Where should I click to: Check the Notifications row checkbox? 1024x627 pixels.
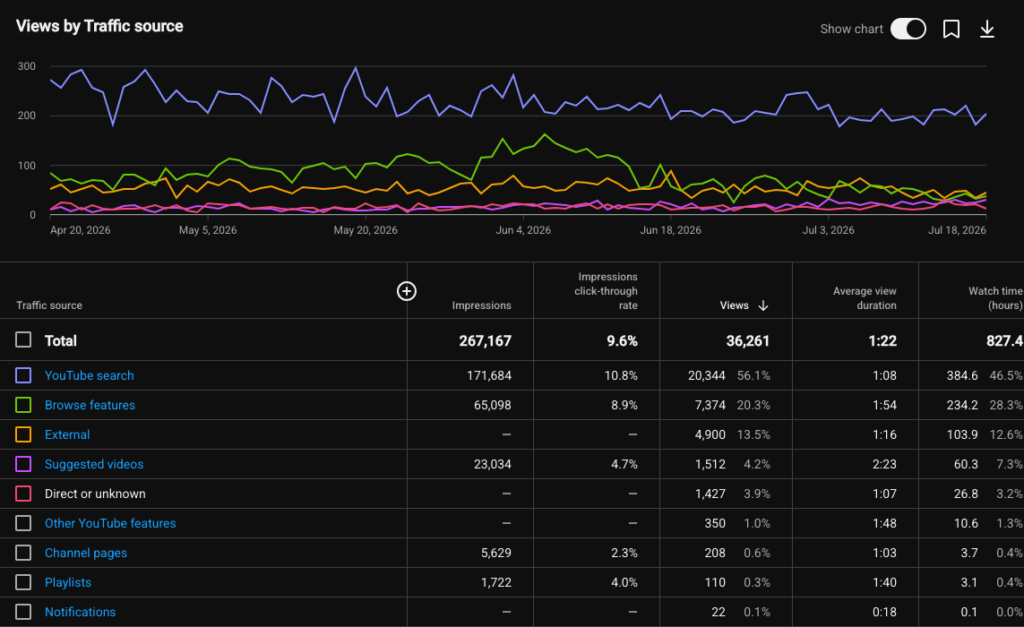coord(24,612)
